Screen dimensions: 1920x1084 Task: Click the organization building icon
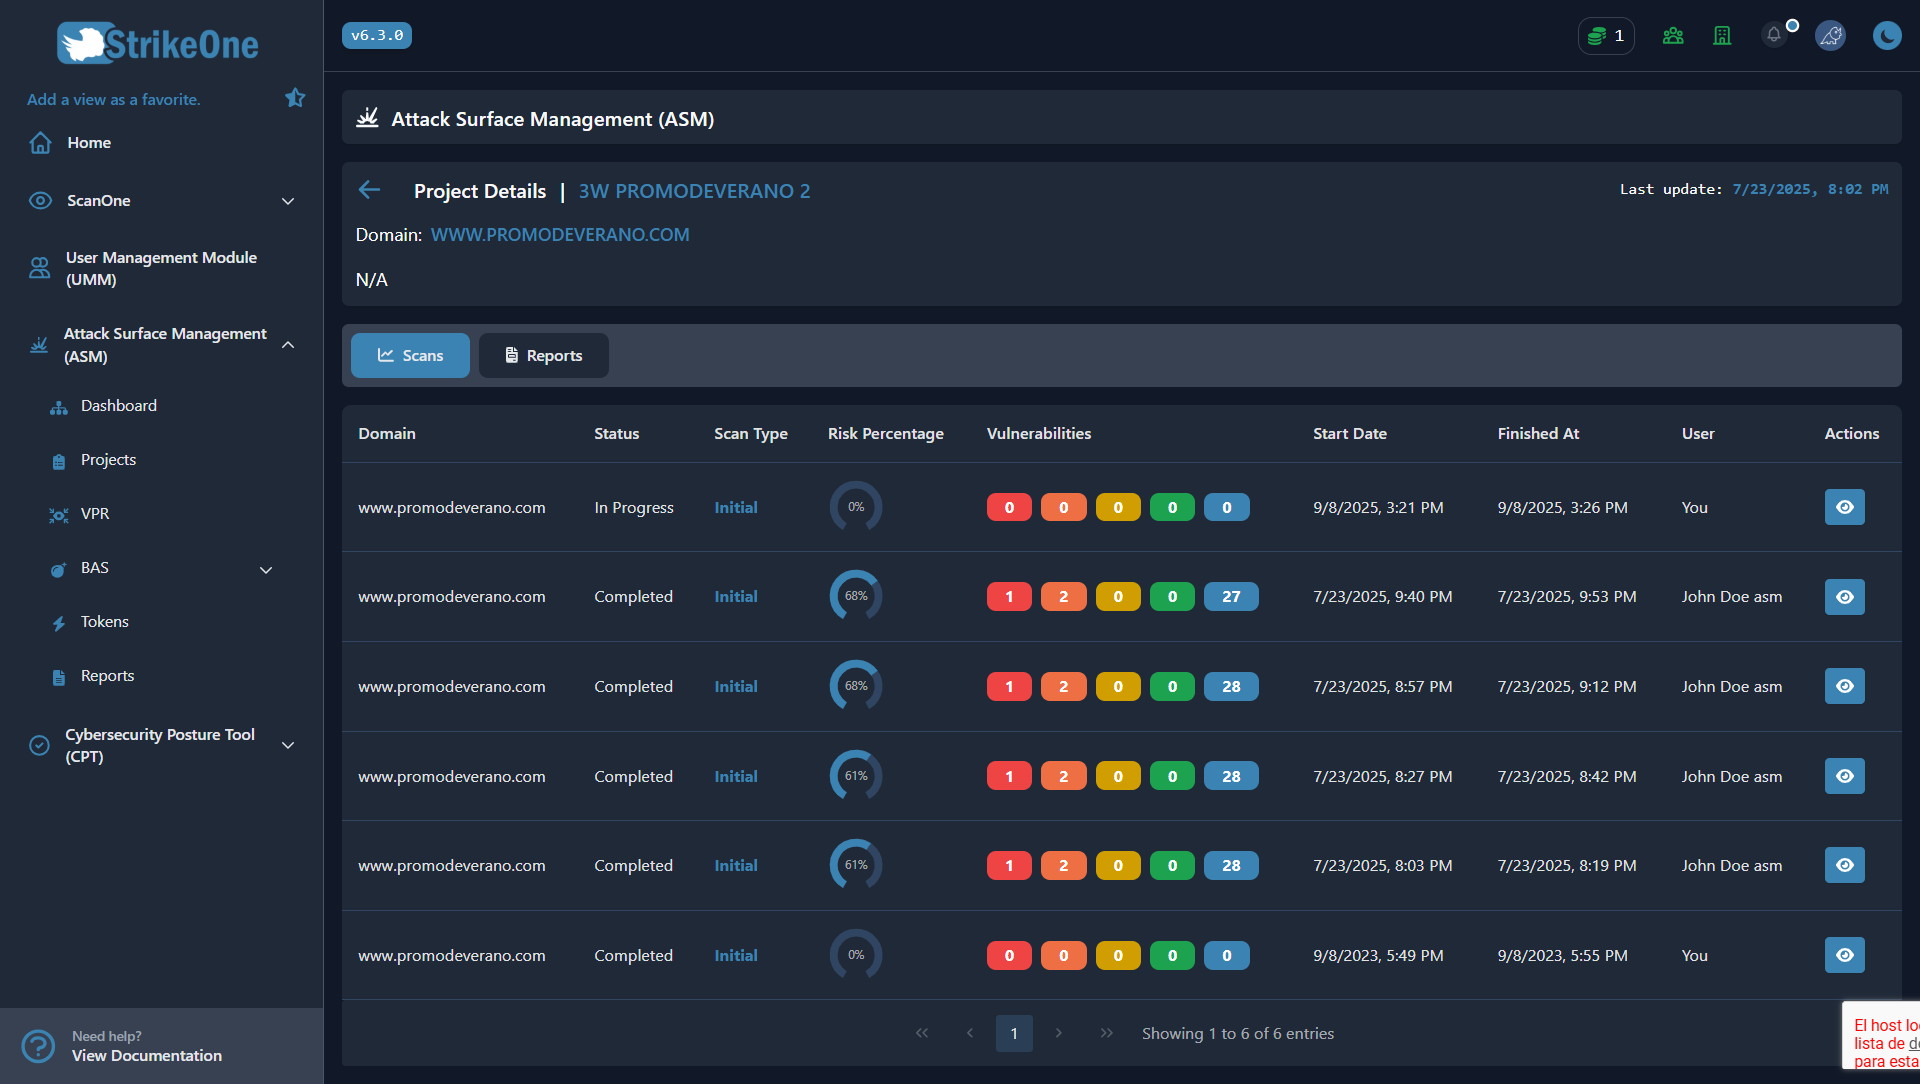click(1722, 35)
